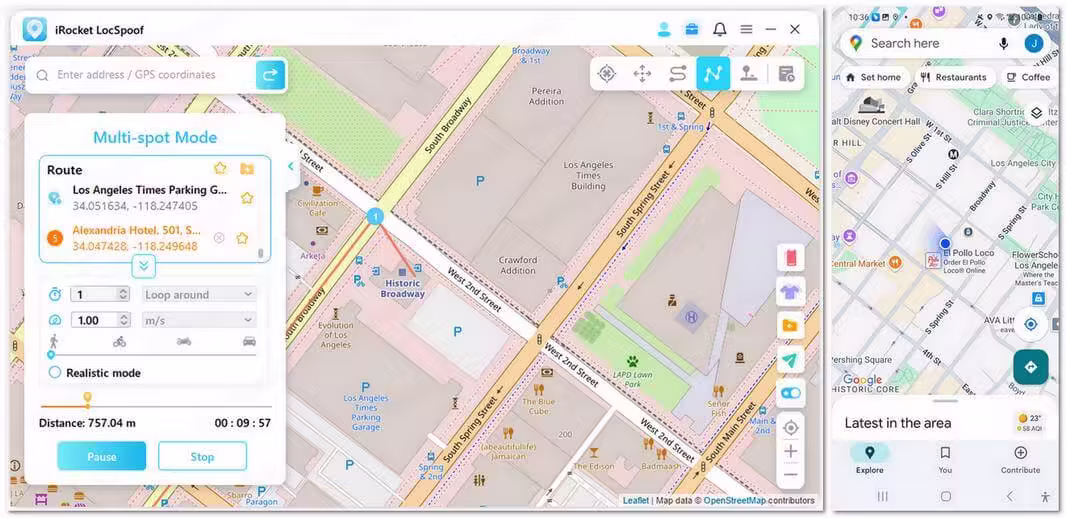
Task: Select the motorcycle speed preset icon
Action: click(x=184, y=341)
